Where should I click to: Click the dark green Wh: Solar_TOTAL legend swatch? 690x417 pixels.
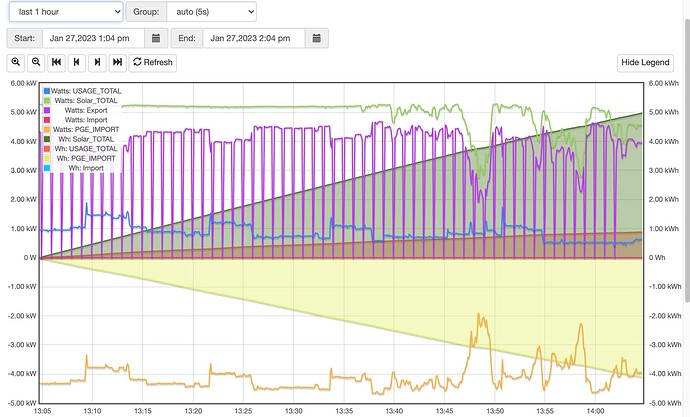(x=47, y=139)
